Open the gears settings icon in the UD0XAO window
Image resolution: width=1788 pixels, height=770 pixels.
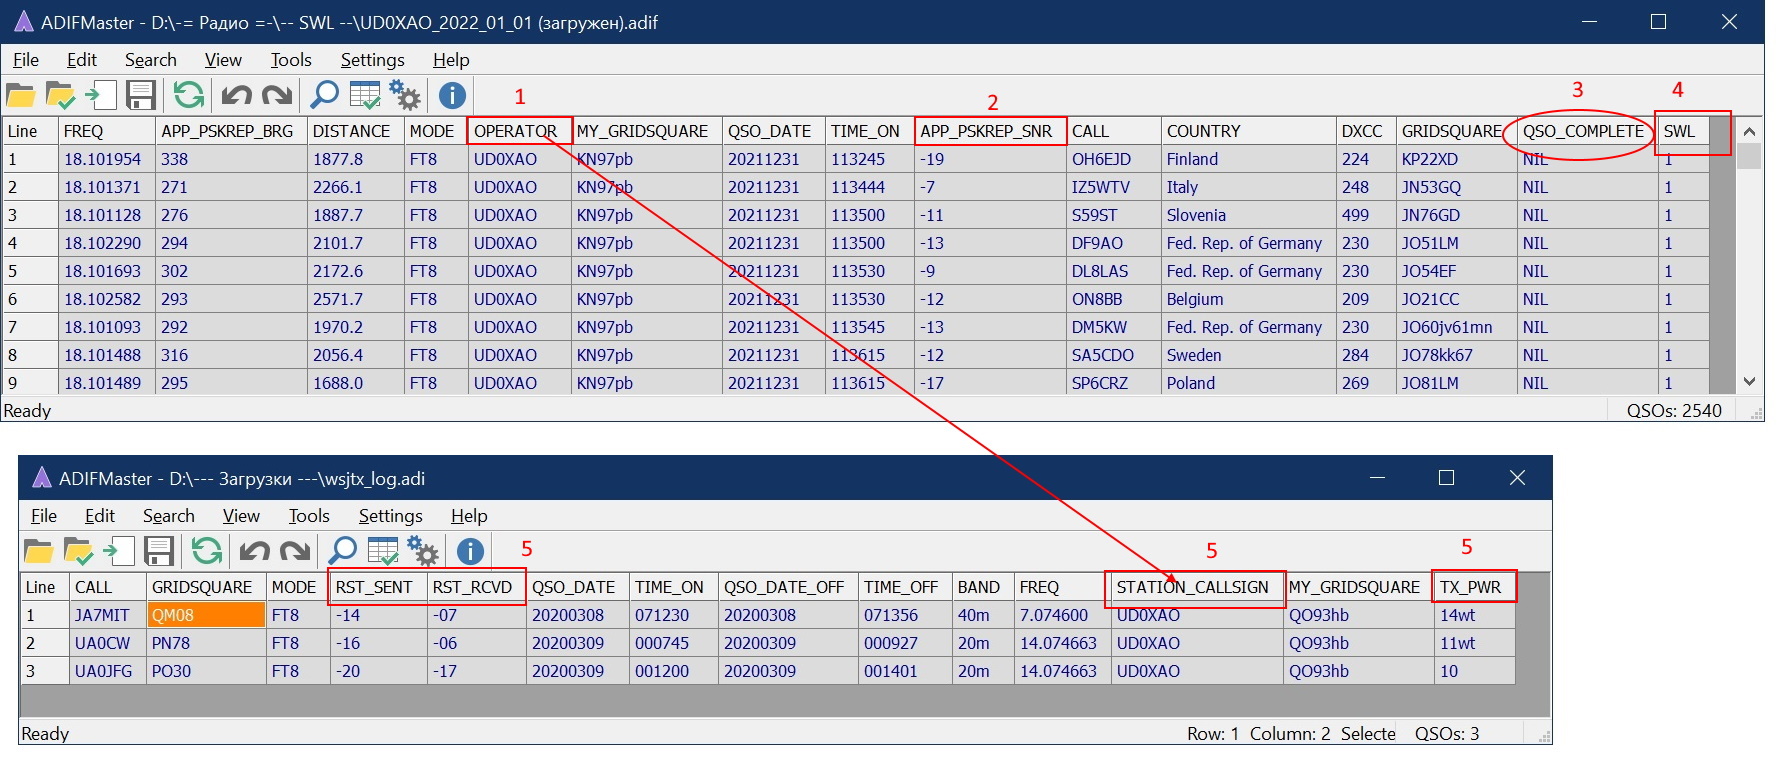(405, 95)
